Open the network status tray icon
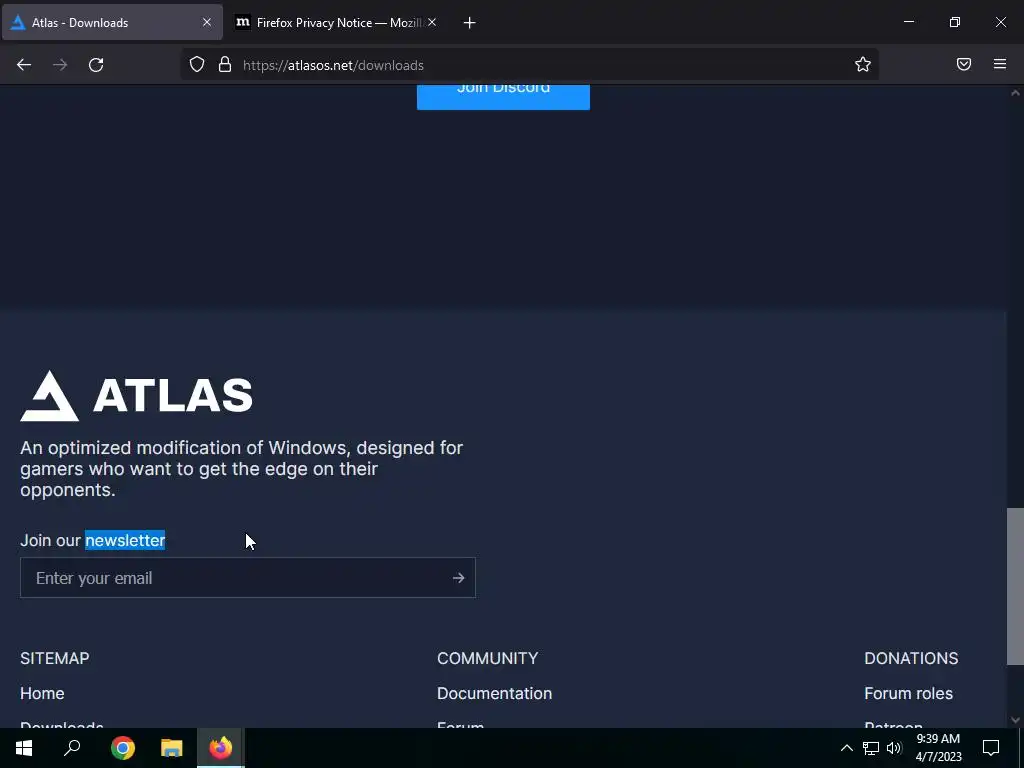 click(871, 748)
